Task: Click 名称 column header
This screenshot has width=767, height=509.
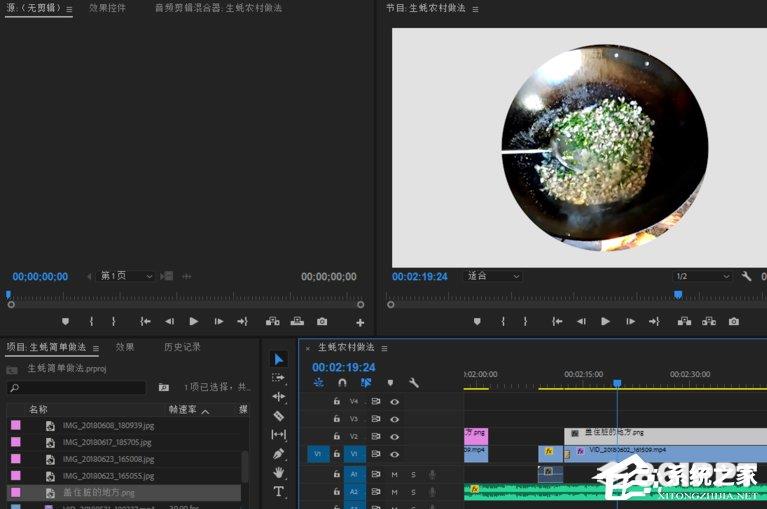Action: [38, 410]
